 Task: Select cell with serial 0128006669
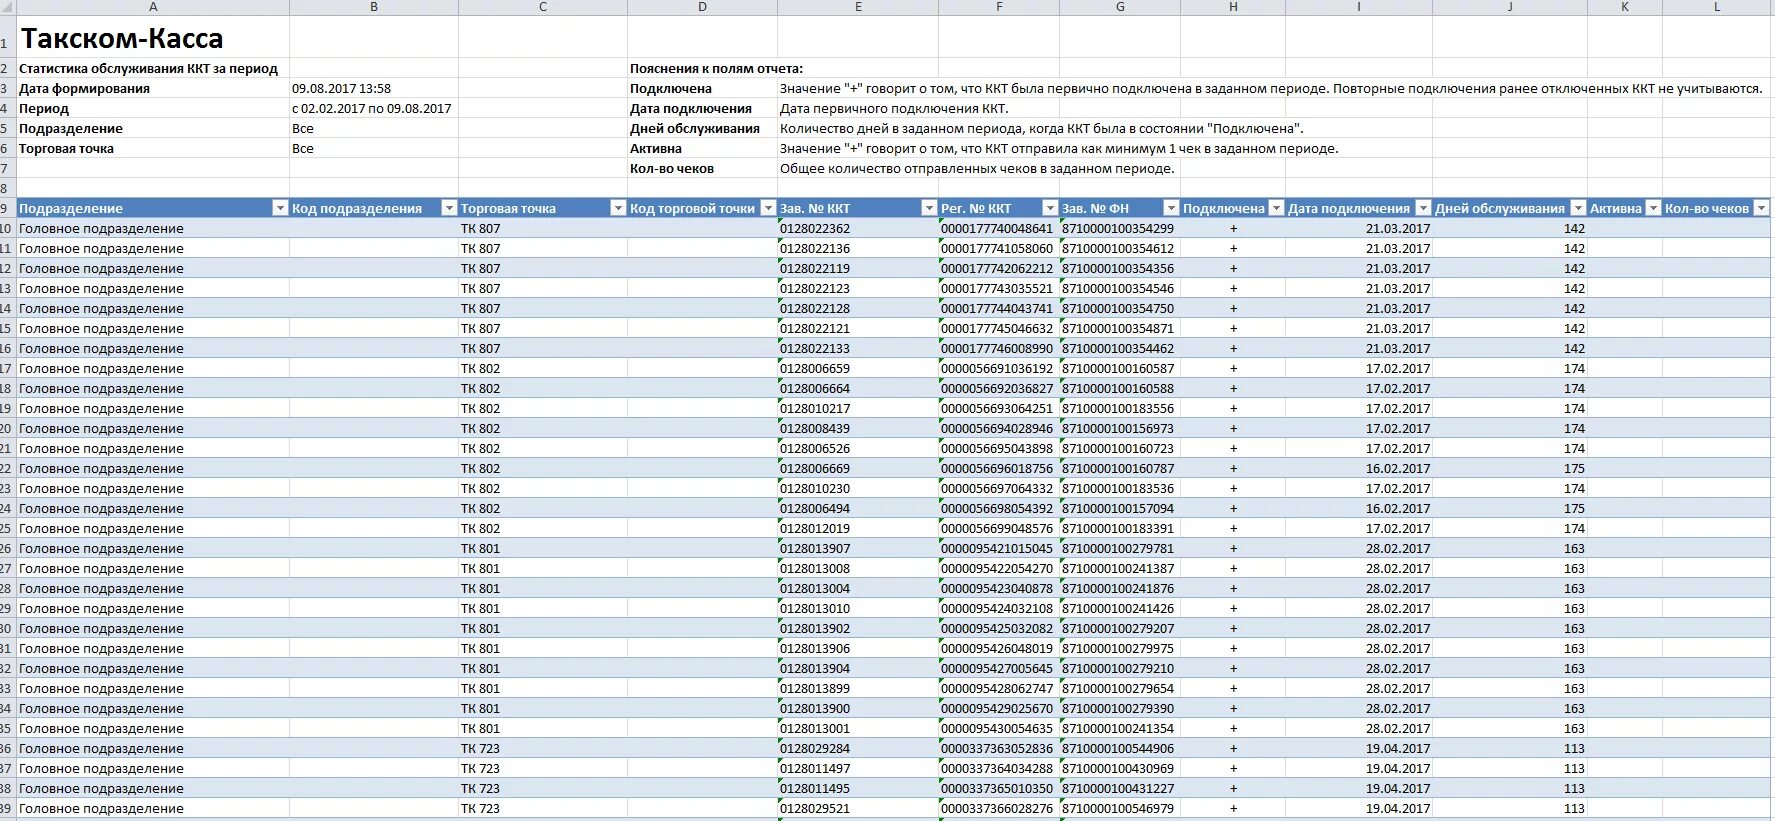pyautogui.click(x=858, y=468)
